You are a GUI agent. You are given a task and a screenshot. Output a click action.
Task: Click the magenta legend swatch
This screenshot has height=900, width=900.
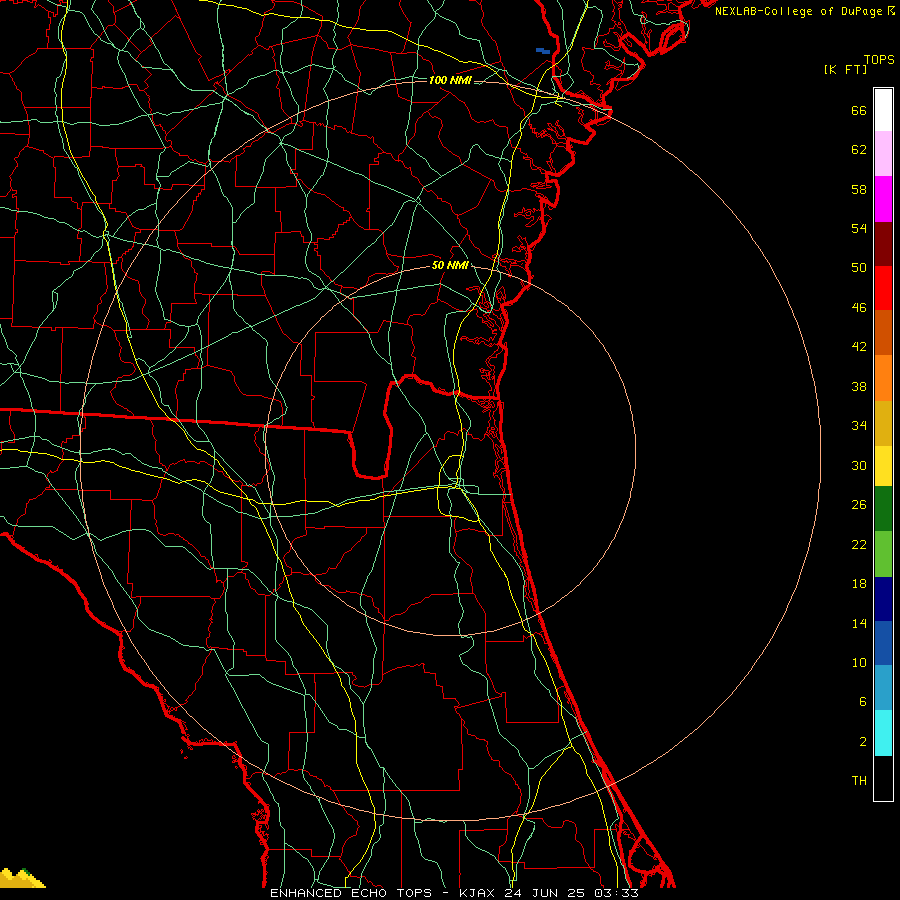(x=883, y=199)
